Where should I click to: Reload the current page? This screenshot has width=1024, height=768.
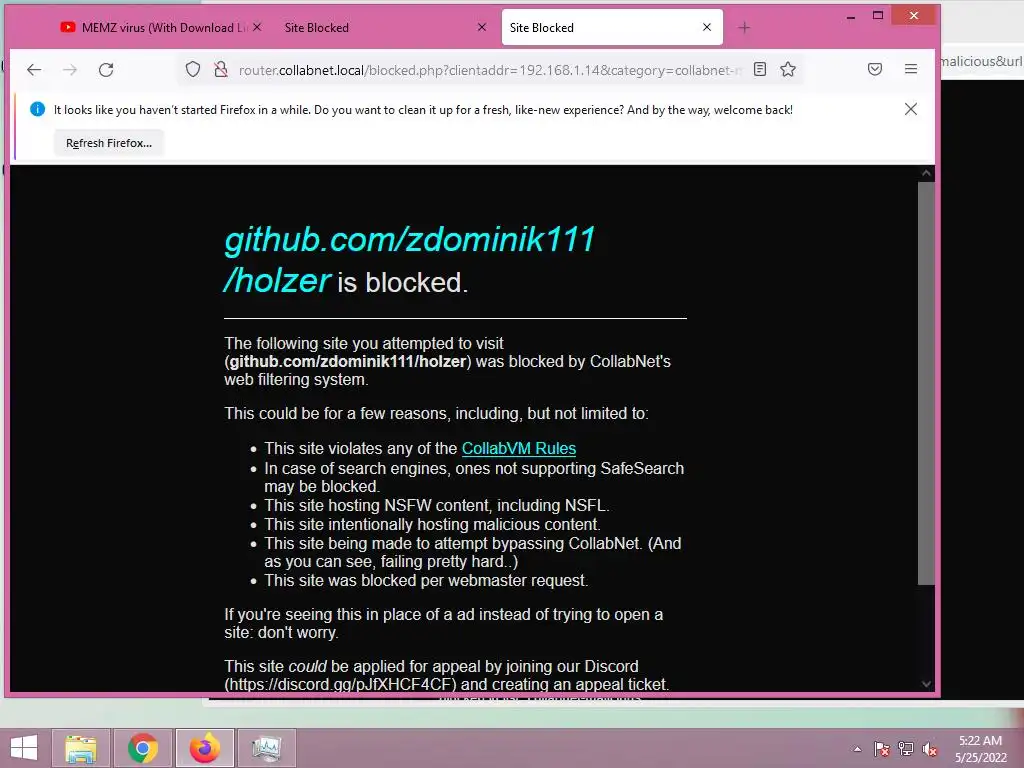[106, 69]
